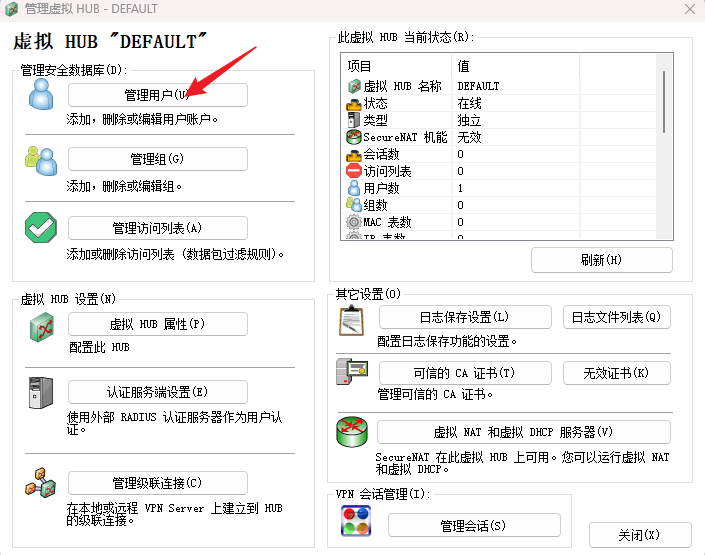Open 管理会话 session manager

click(473, 526)
